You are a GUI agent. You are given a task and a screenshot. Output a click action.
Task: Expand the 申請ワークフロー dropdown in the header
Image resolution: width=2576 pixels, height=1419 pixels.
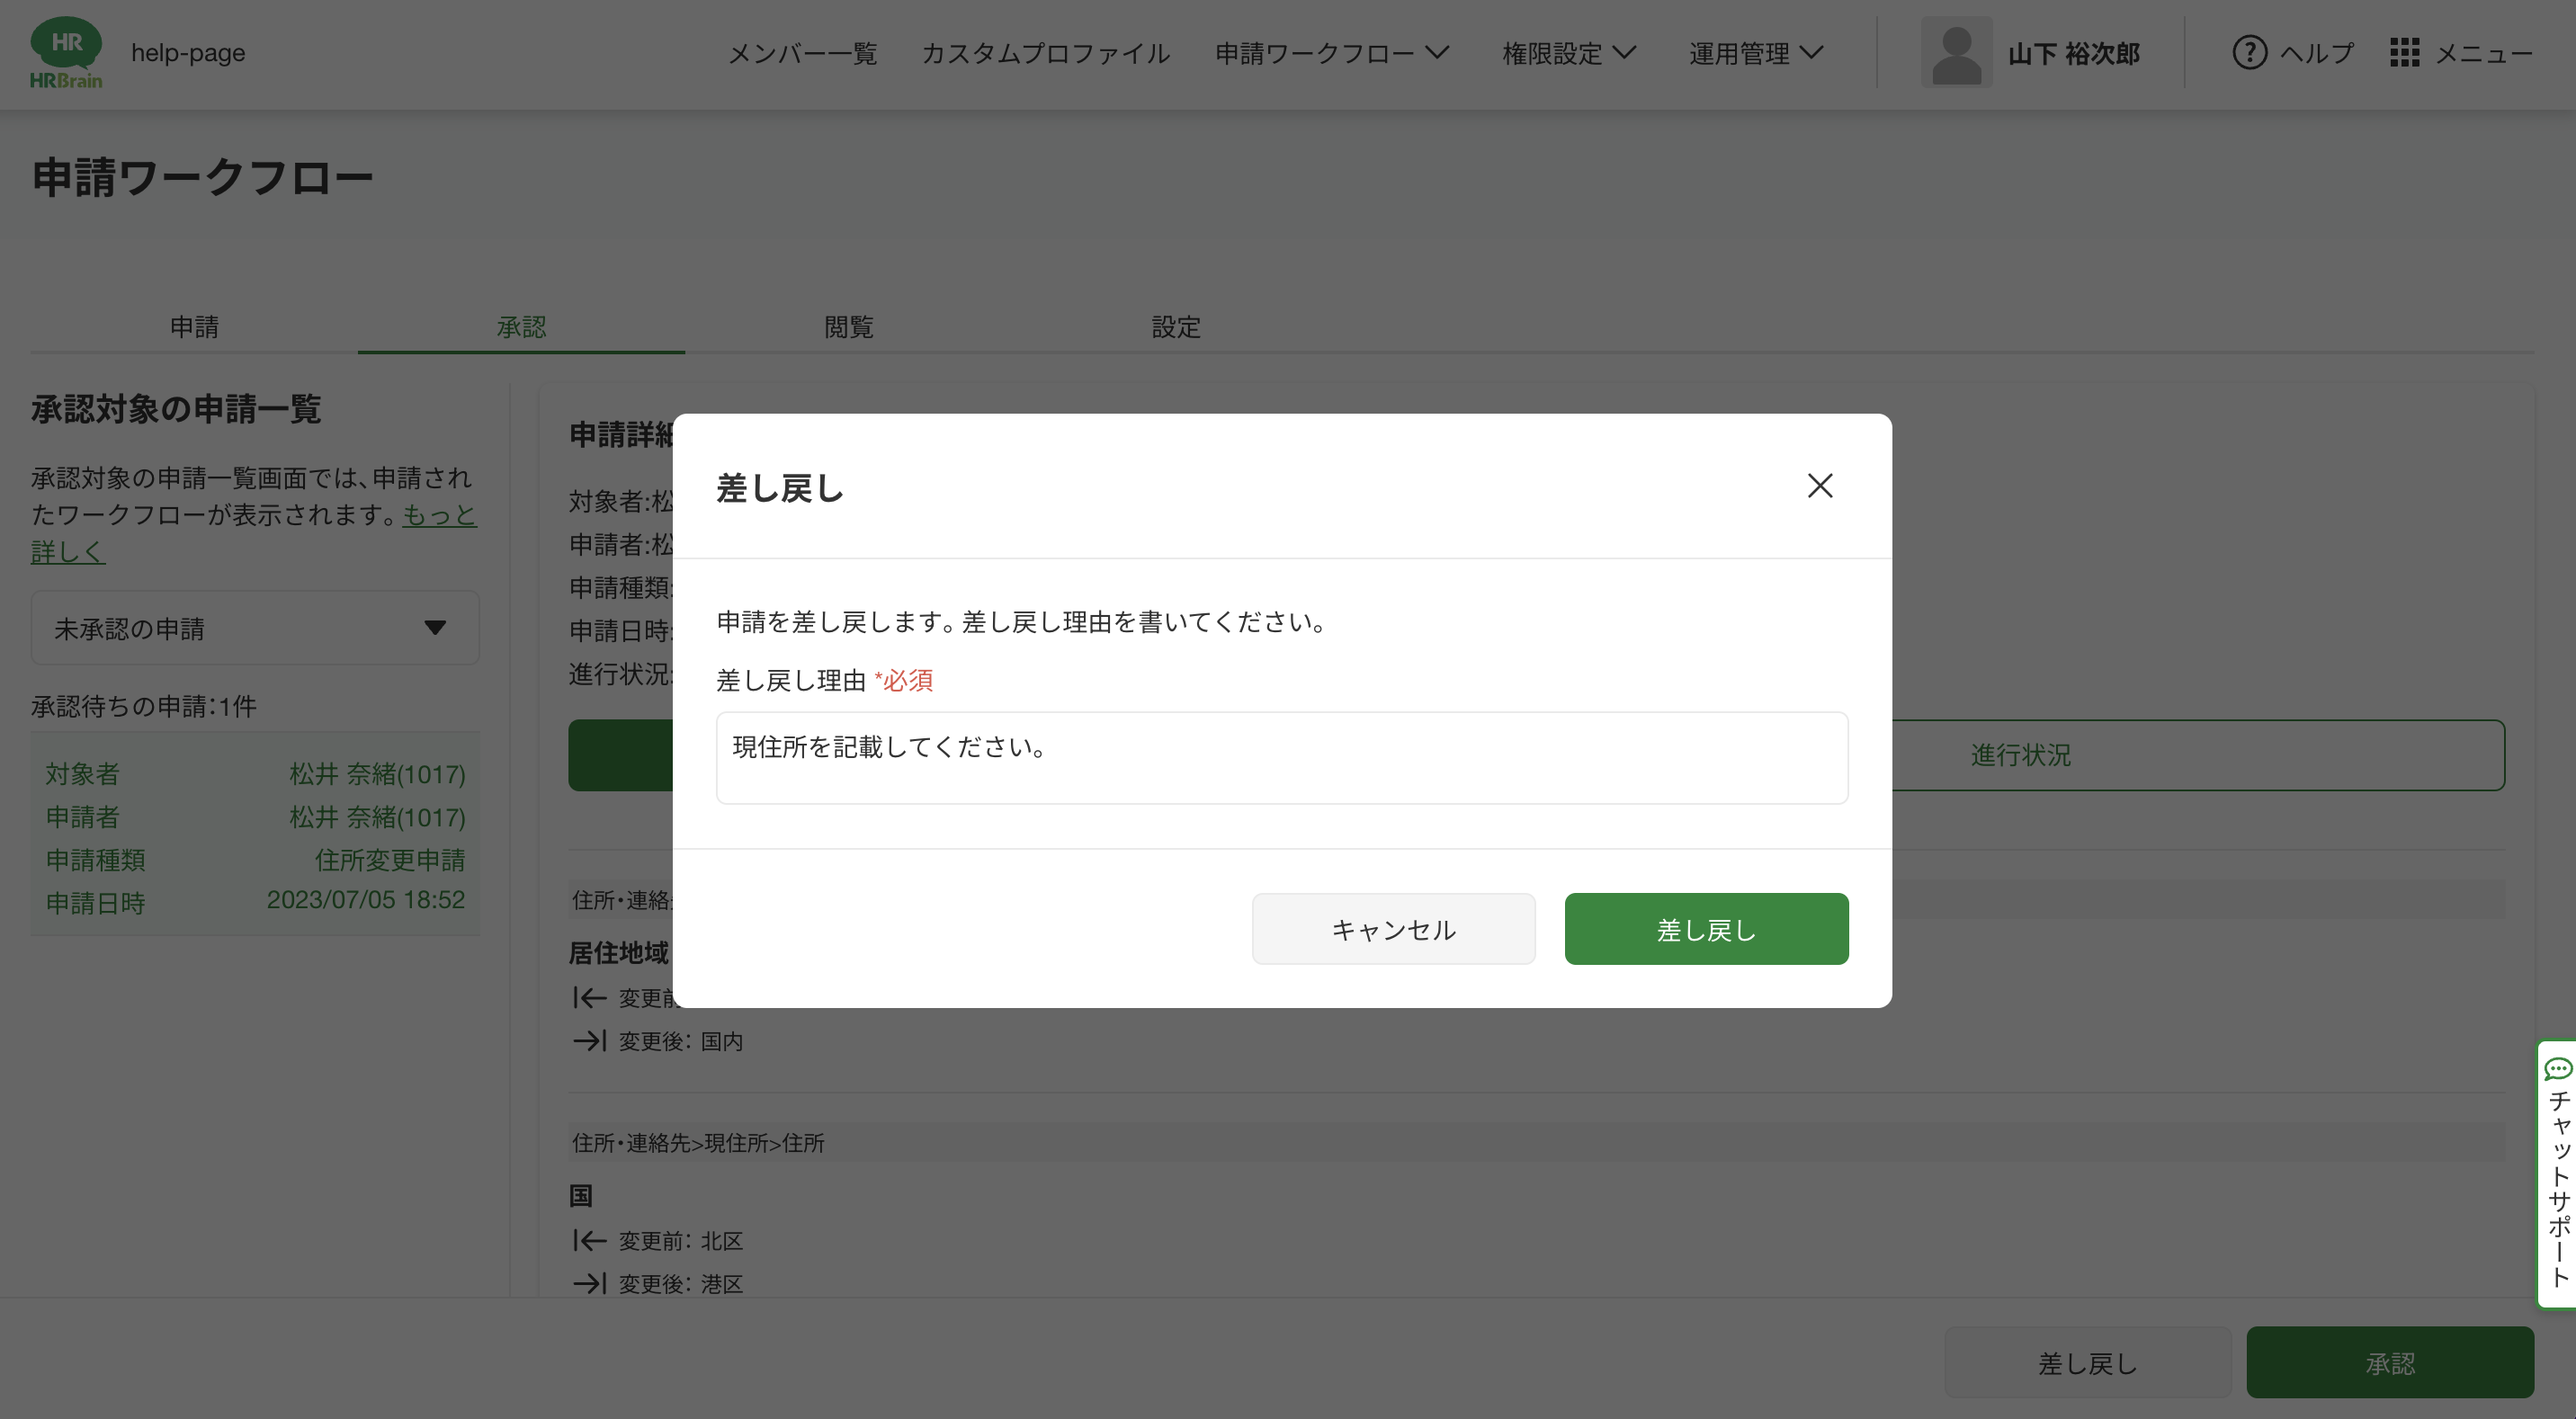[x=1332, y=53]
